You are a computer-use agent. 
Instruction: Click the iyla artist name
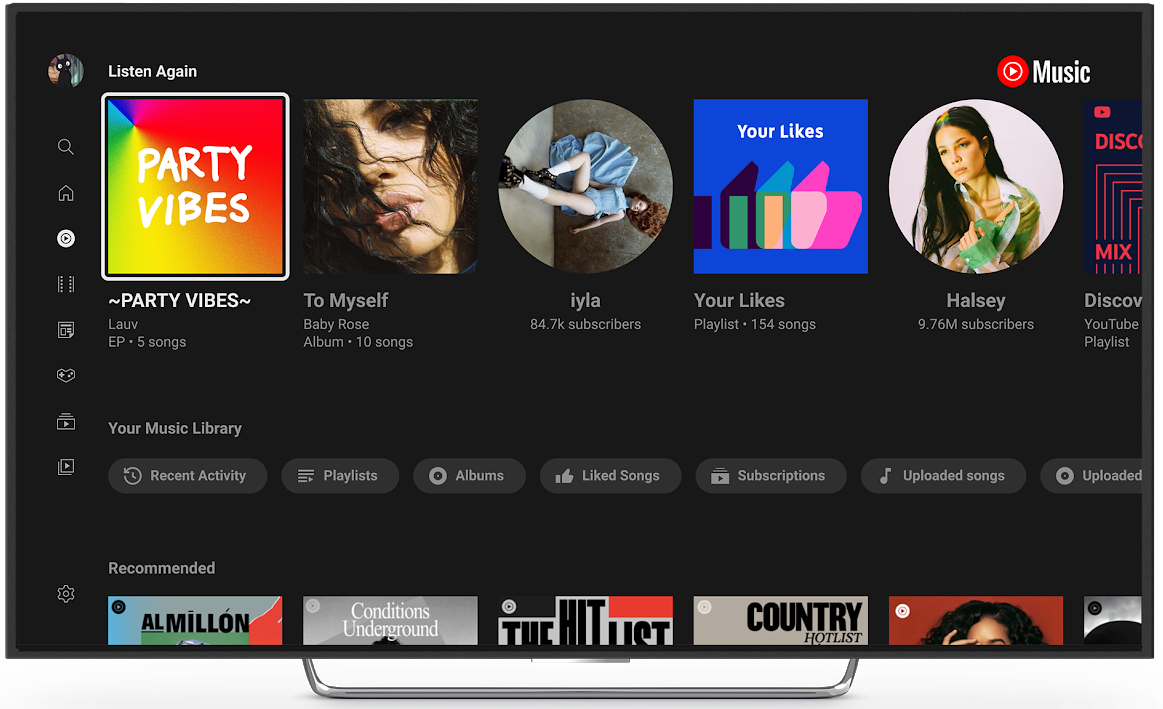(585, 300)
